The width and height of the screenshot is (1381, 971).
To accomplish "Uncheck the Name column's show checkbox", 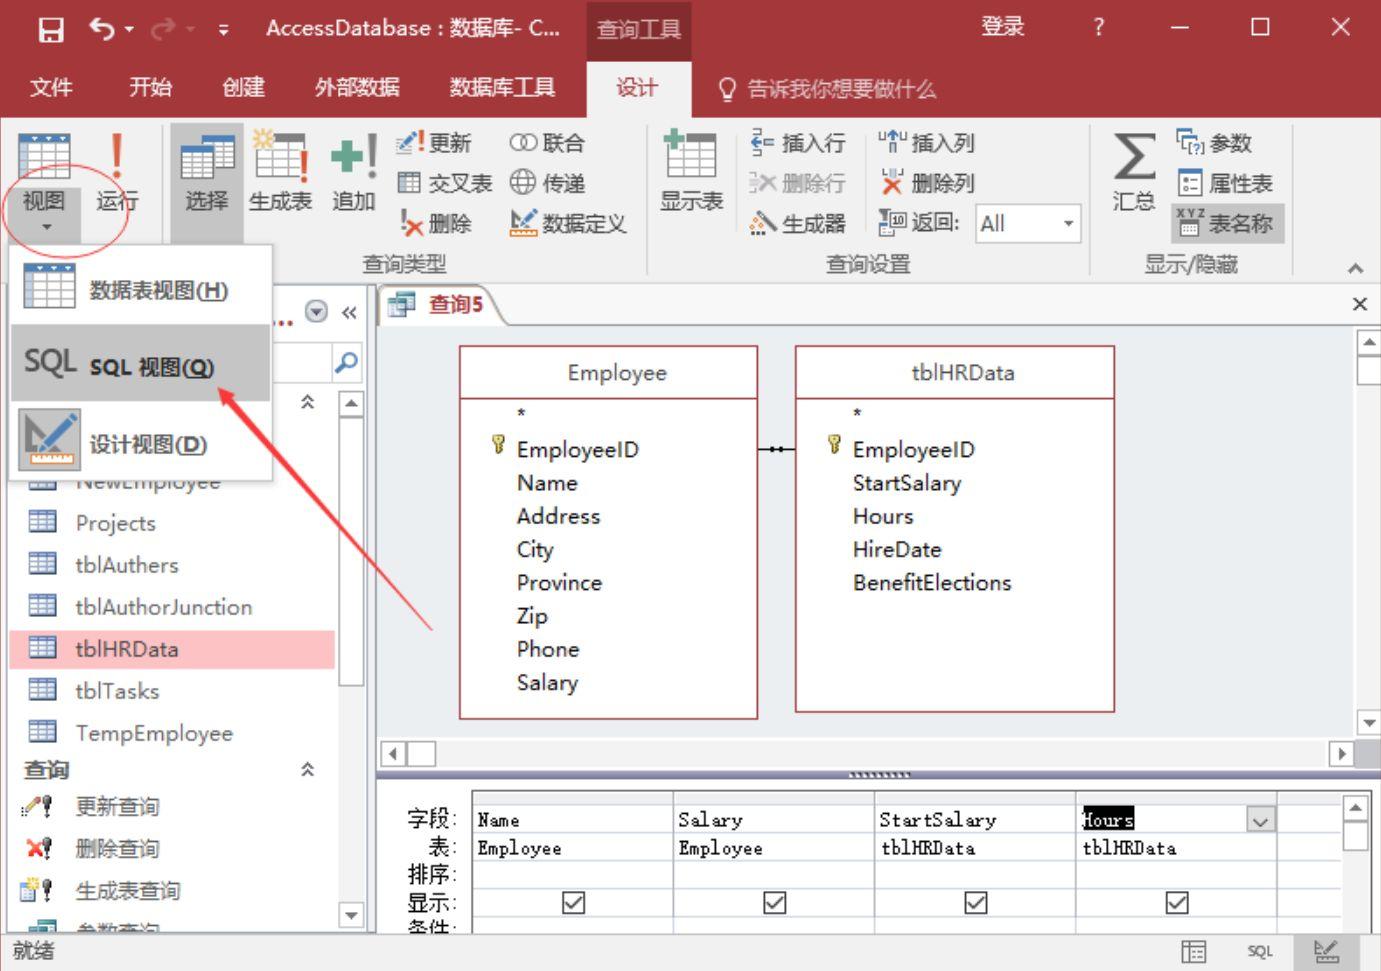I will point(571,902).
